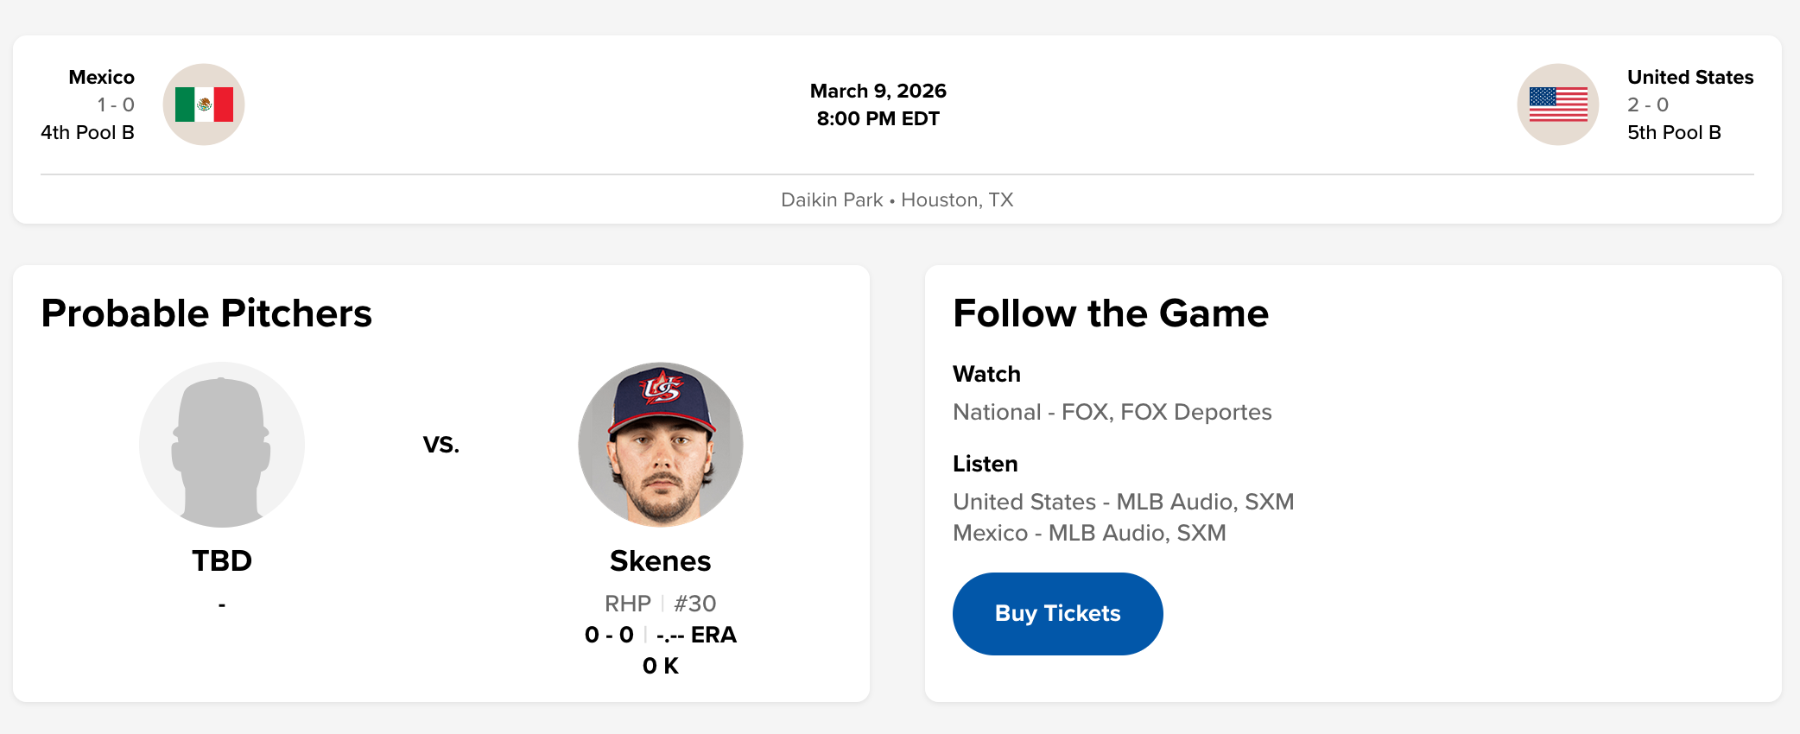Click the March 9, 2026 game date

[878, 91]
